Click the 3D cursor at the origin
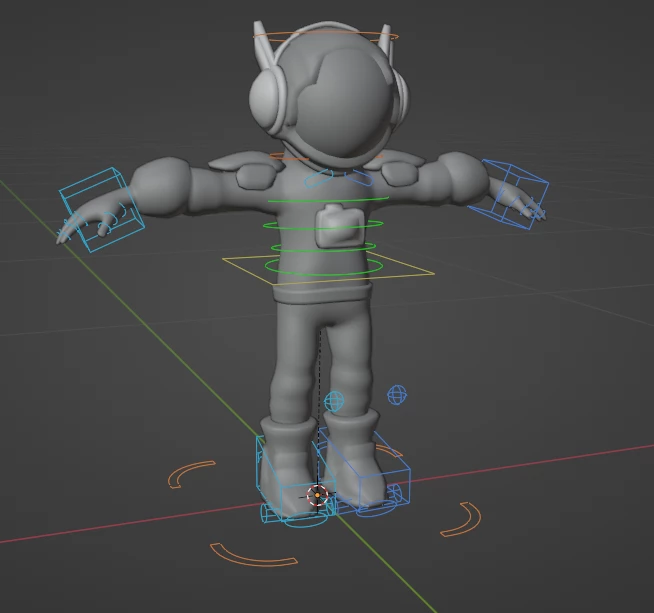Viewport: 654px width, 613px height. pyautogui.click(x=317, y=495)
